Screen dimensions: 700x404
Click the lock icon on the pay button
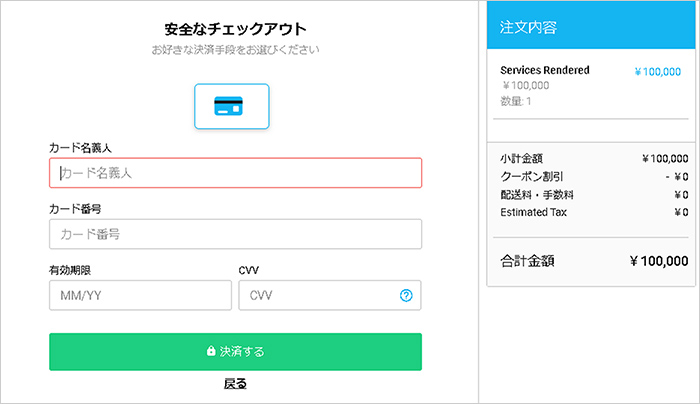coord(211,352)
